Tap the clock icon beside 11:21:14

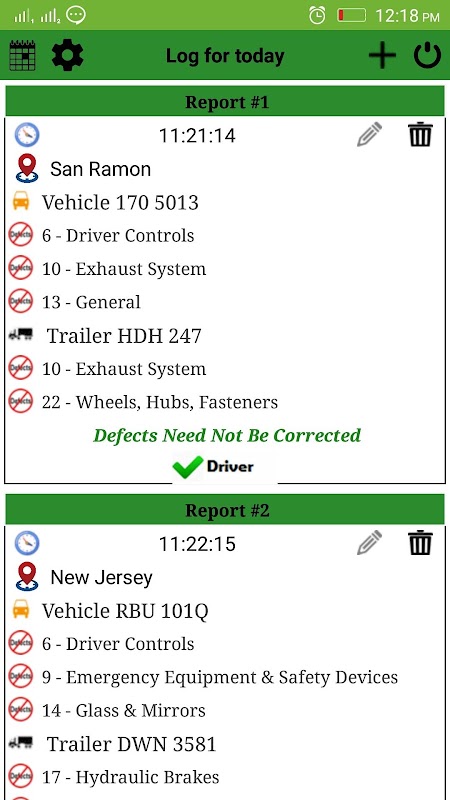[x=27, y=135]
